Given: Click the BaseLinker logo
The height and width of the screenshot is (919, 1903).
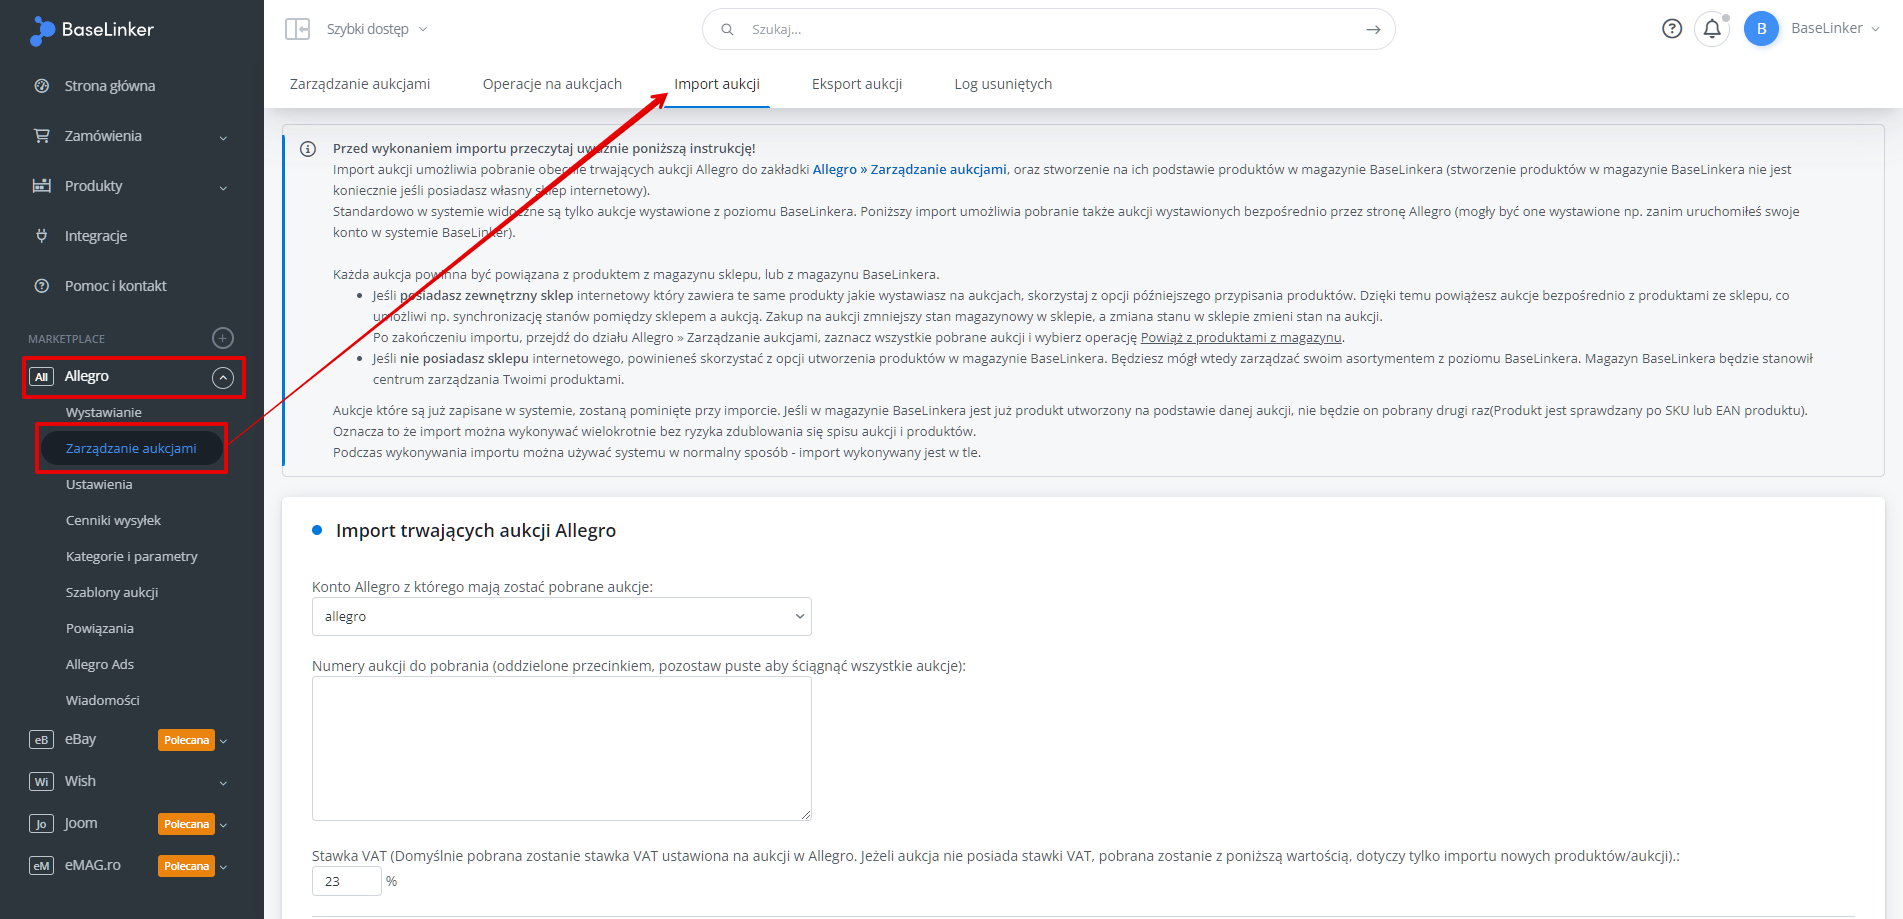Looking at the screenshot, I should pos(92,30).
